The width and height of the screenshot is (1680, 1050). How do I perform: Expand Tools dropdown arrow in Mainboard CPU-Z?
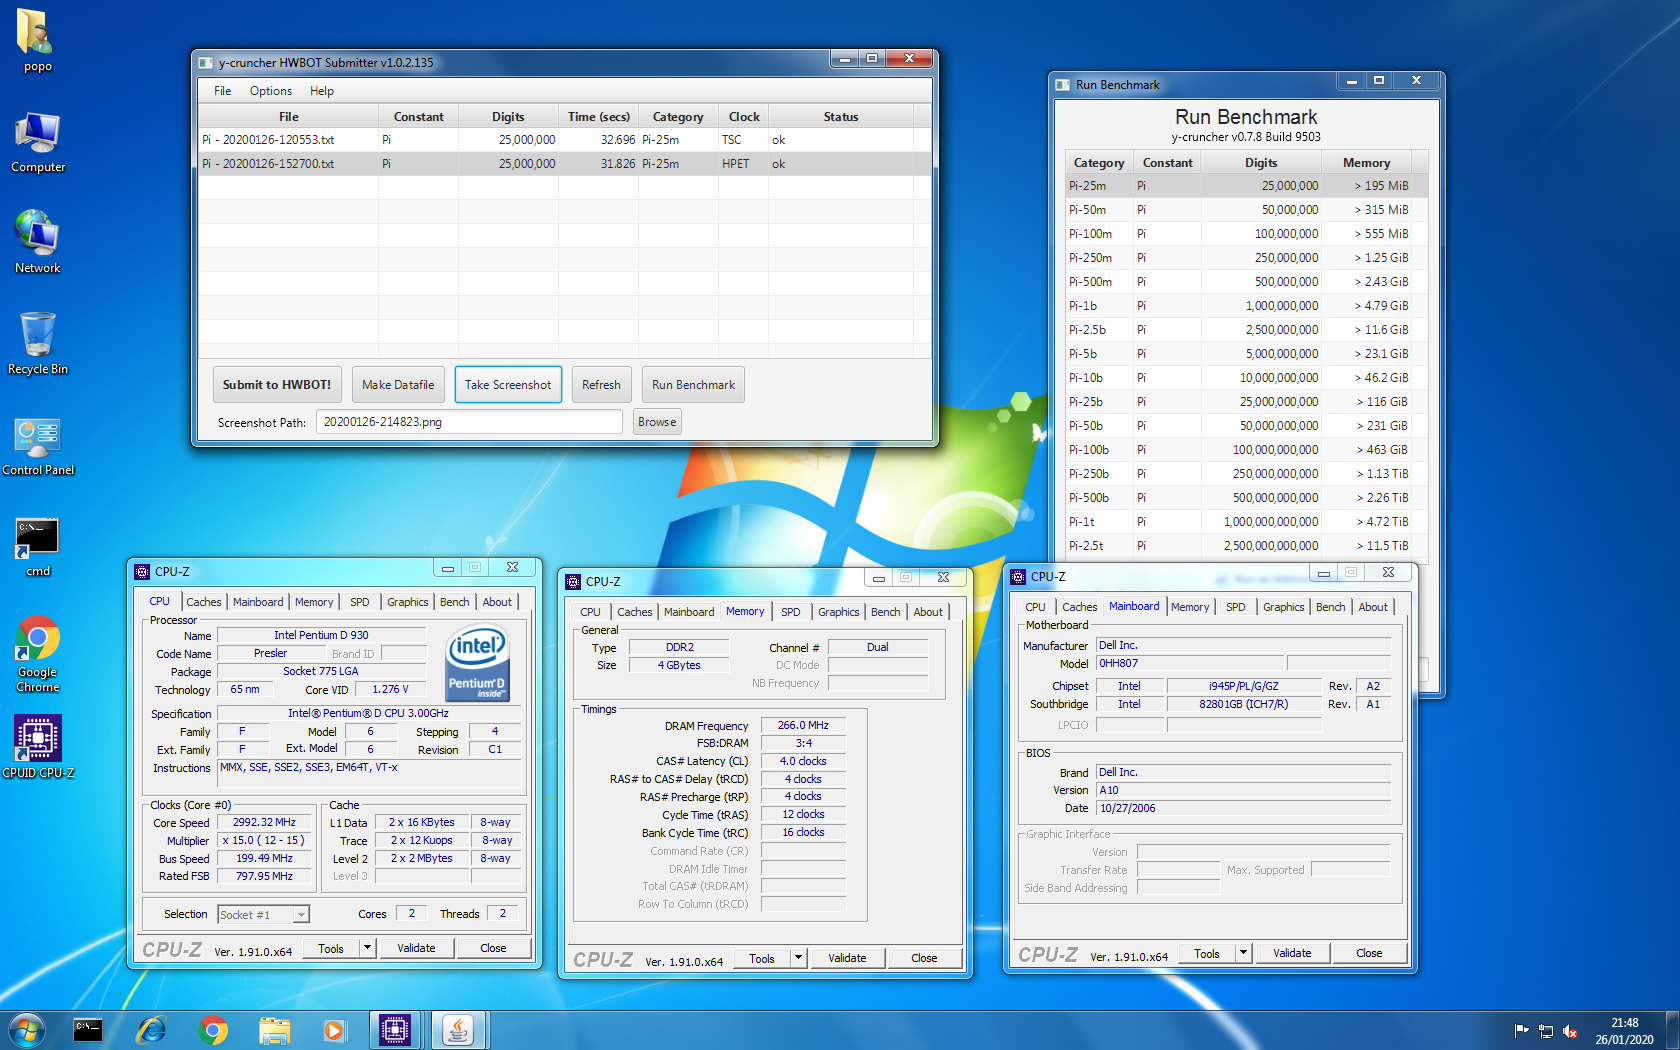point(1243,953)
